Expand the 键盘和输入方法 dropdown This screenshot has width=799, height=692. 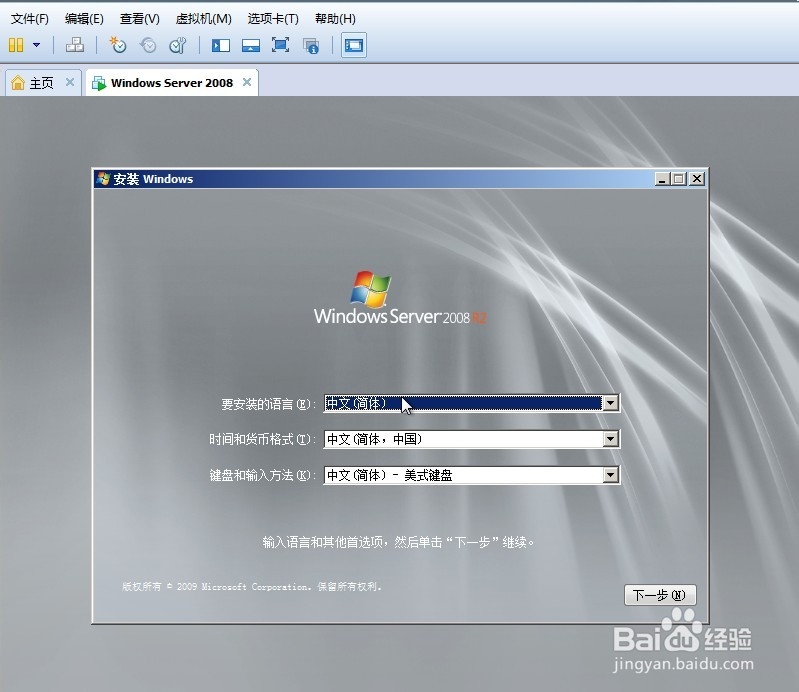[x=610, y=475]
